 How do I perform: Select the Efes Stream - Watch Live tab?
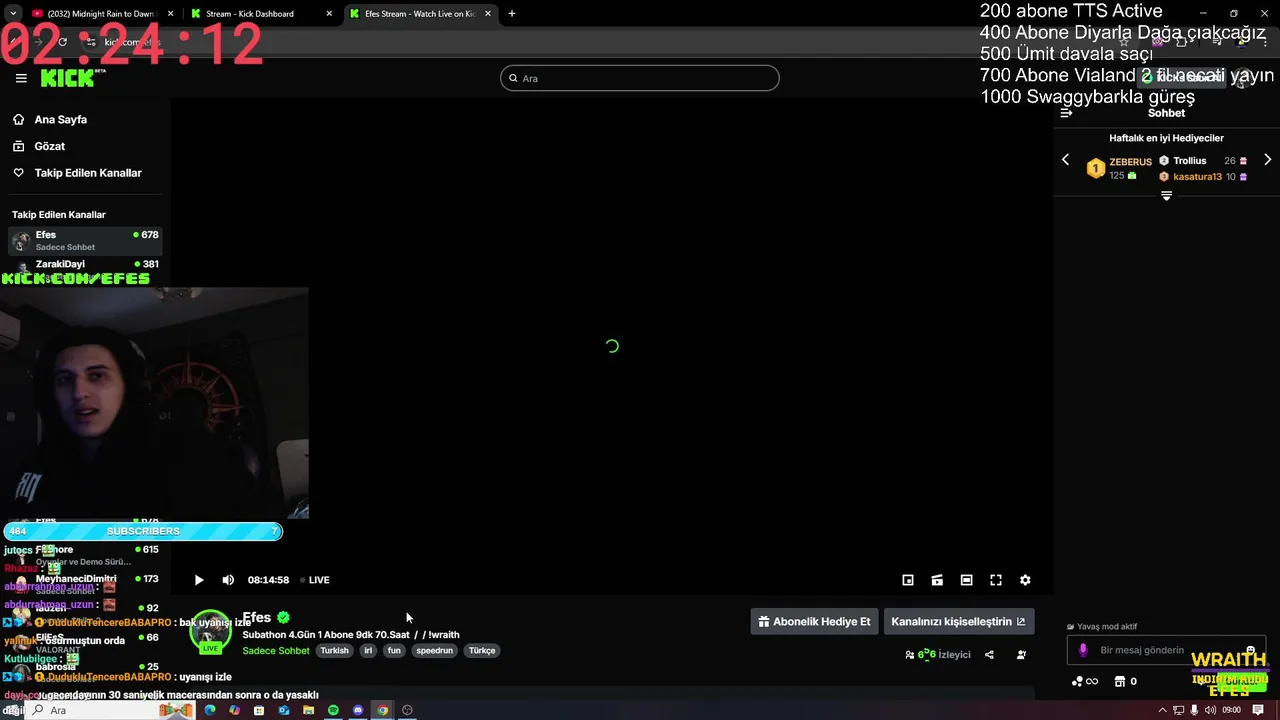click(420, 14)
